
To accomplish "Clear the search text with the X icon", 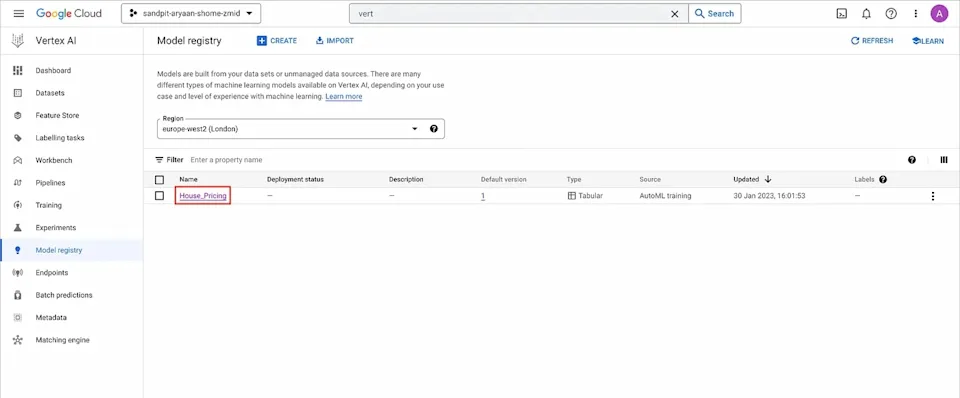I will coord(675,13).
